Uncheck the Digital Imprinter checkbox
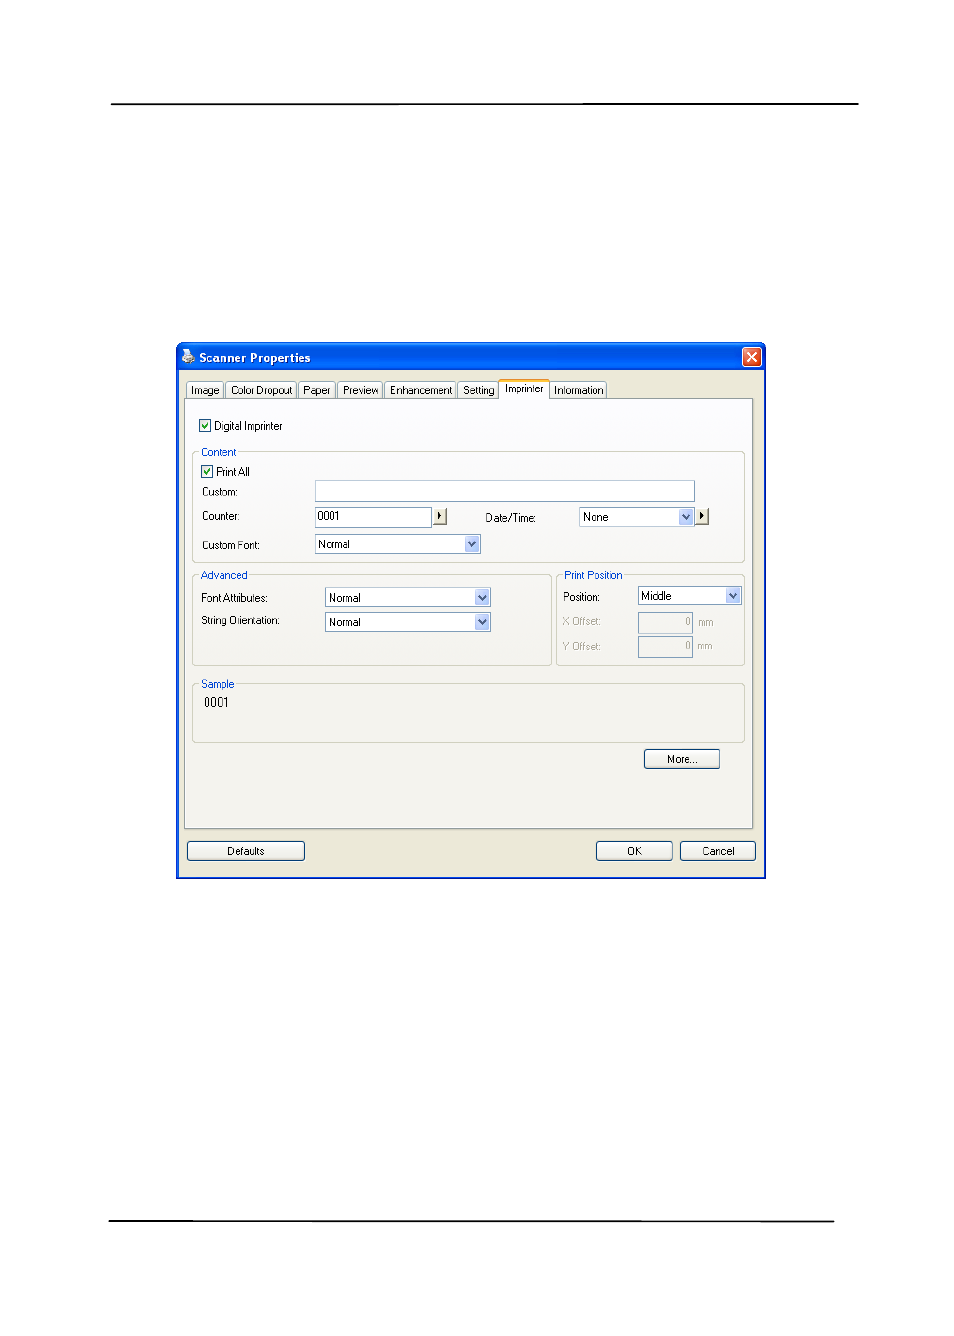 (x=205, y=426)
